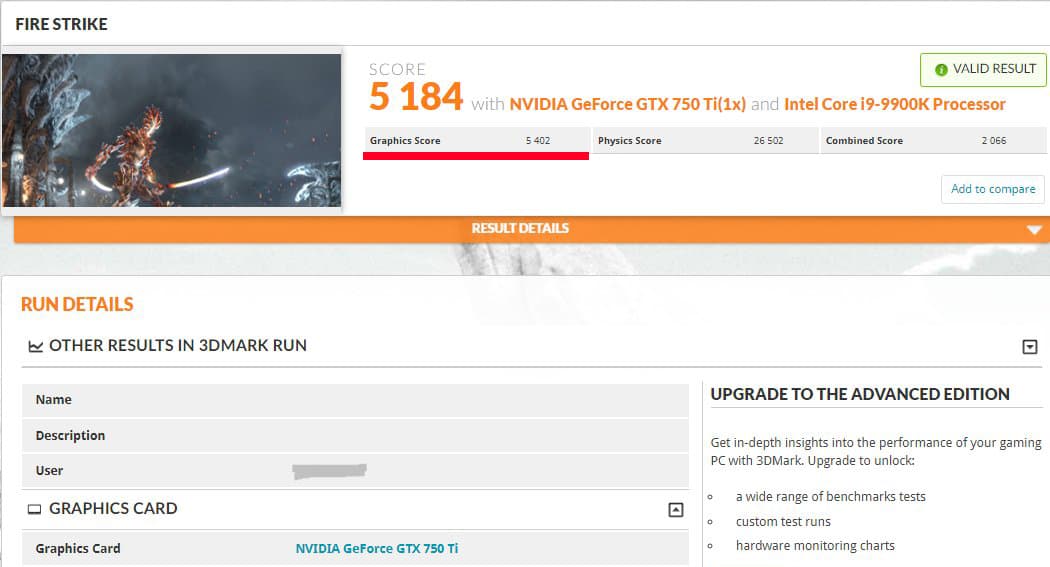
Task: Click Upgrade to the Advanced Edition heading
Action: click(x=860, y=394)
